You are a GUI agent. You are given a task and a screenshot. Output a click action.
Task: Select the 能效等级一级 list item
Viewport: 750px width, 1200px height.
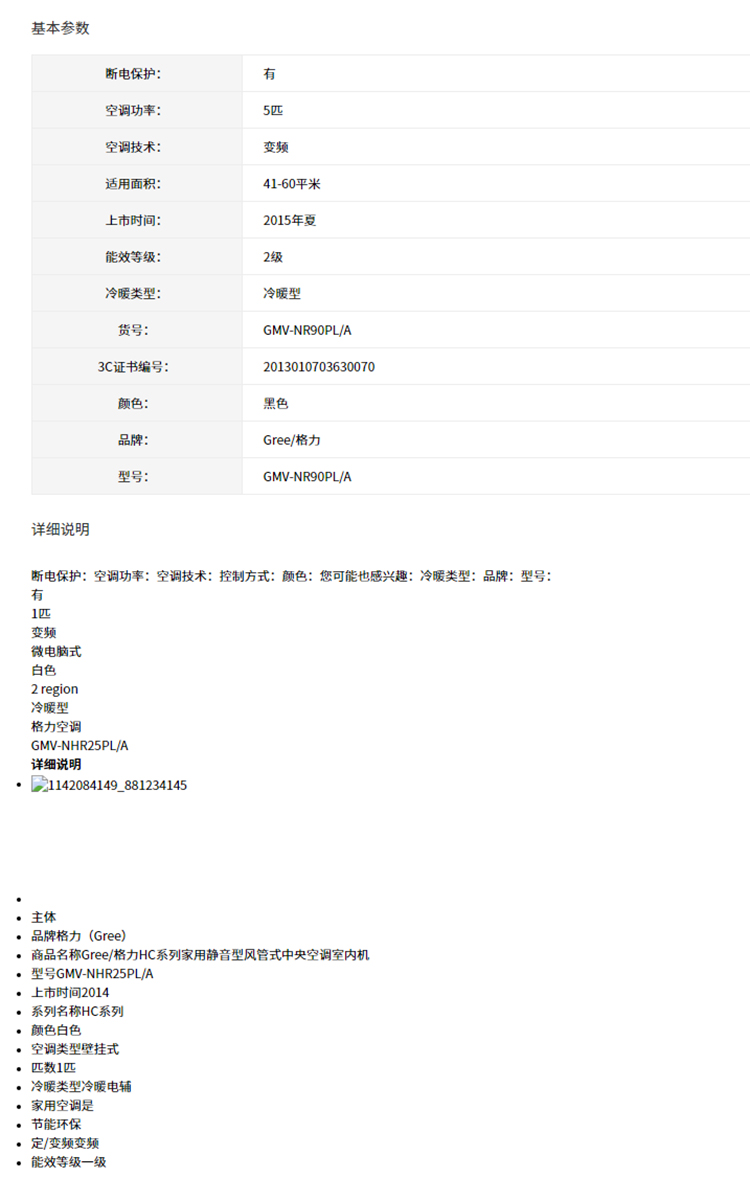pyautogui.click(x=68, y=1162)
